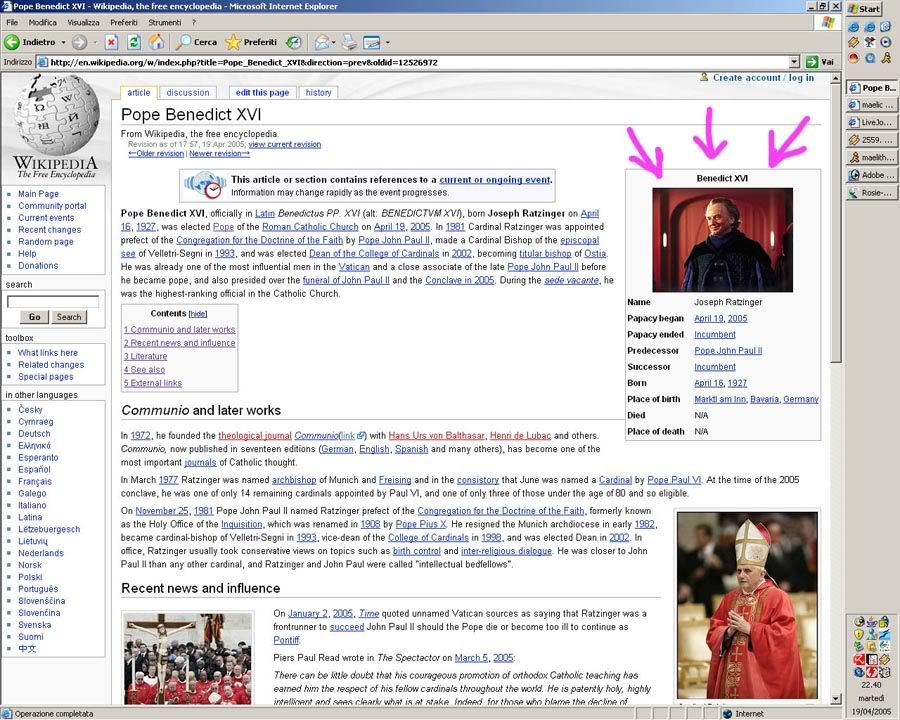900x720 pixels.
Task: Click the infobox portrait image
Action: click(722, 240)
